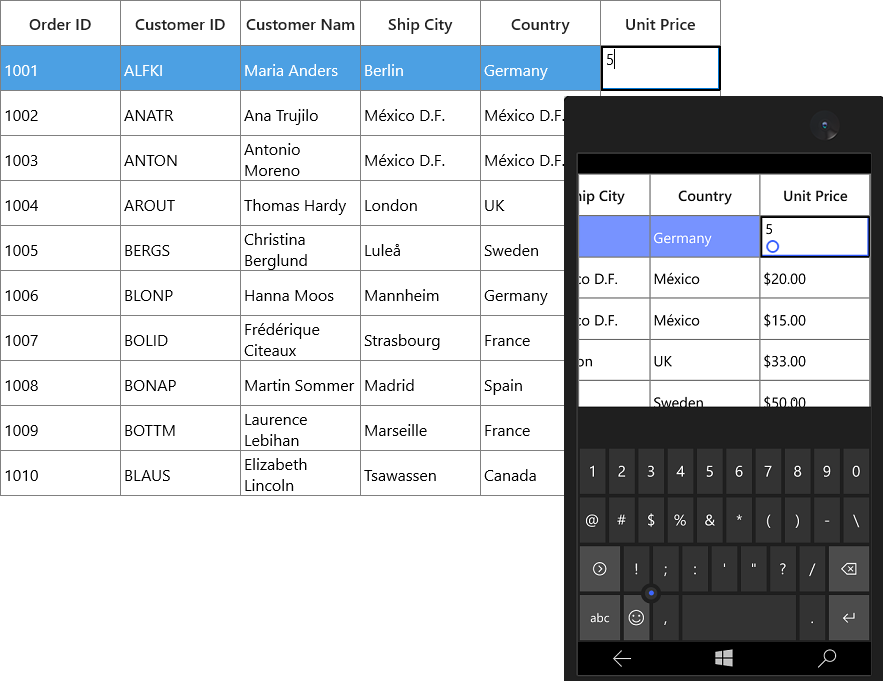
Task: Select the Elizabeth Lincoln cell
Action: point(300,475)
